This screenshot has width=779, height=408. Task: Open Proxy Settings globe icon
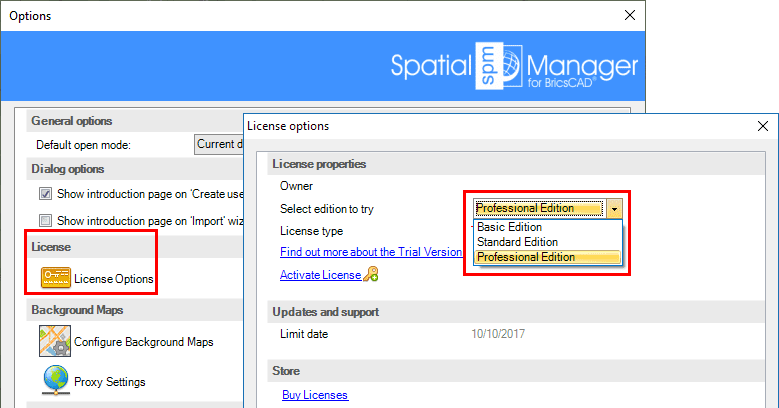pyautogui.click(x=56, y=380)
